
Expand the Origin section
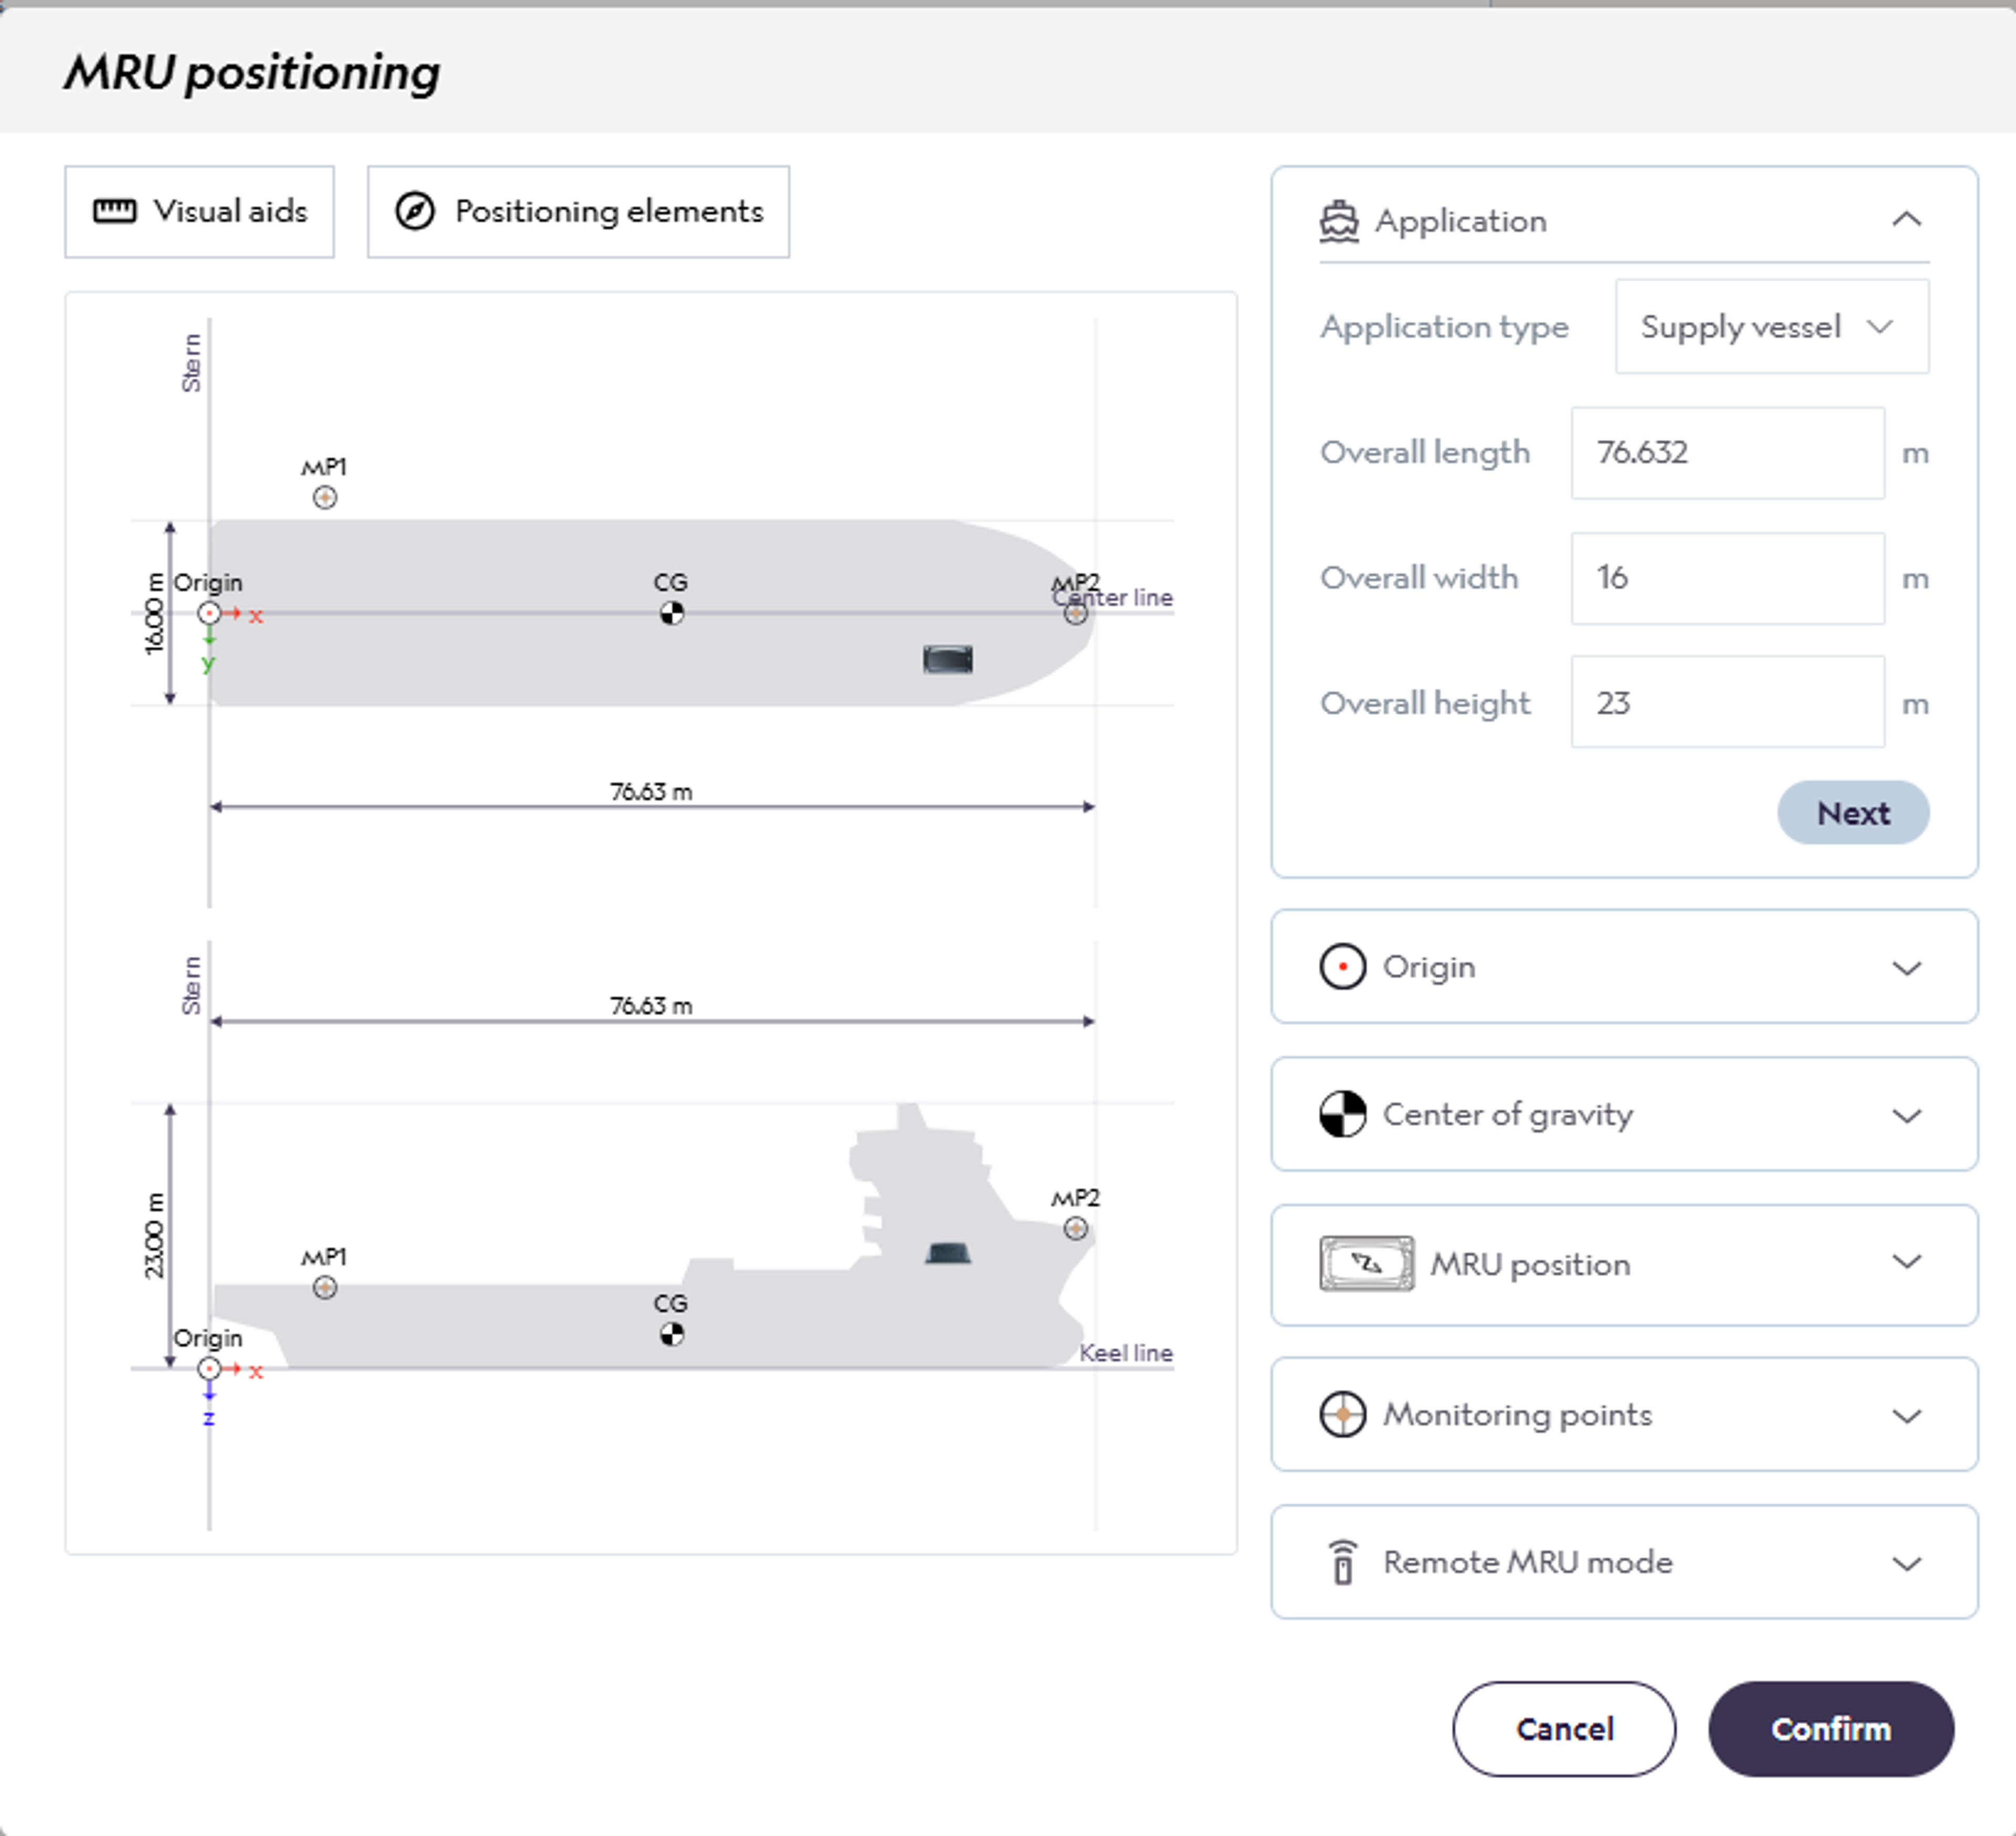pyautogui.click(x=1906, y=968)
